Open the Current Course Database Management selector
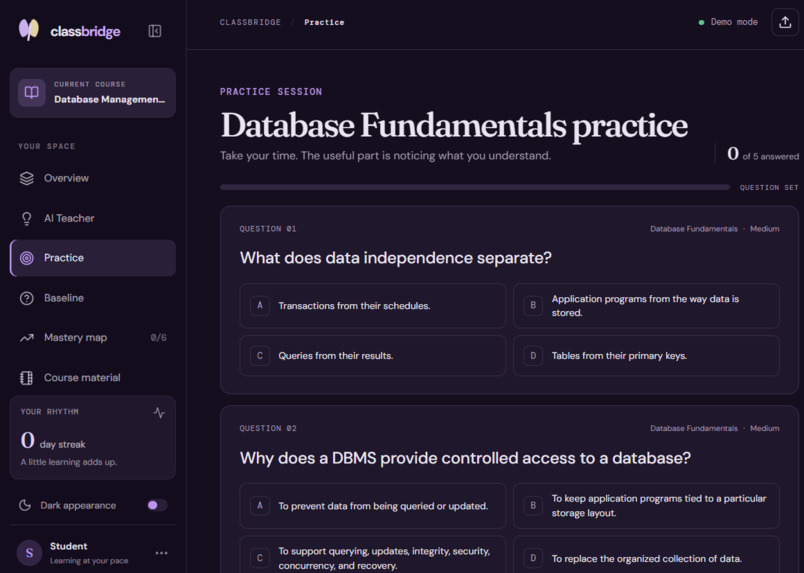The width and height of the screenshot is (804, 573). tap(93, 93)
